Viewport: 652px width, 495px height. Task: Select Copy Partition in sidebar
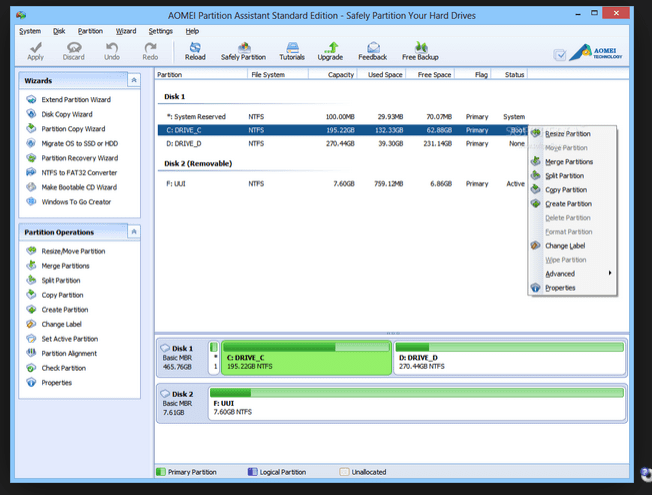pyautogui.click(x=55, y=295)
